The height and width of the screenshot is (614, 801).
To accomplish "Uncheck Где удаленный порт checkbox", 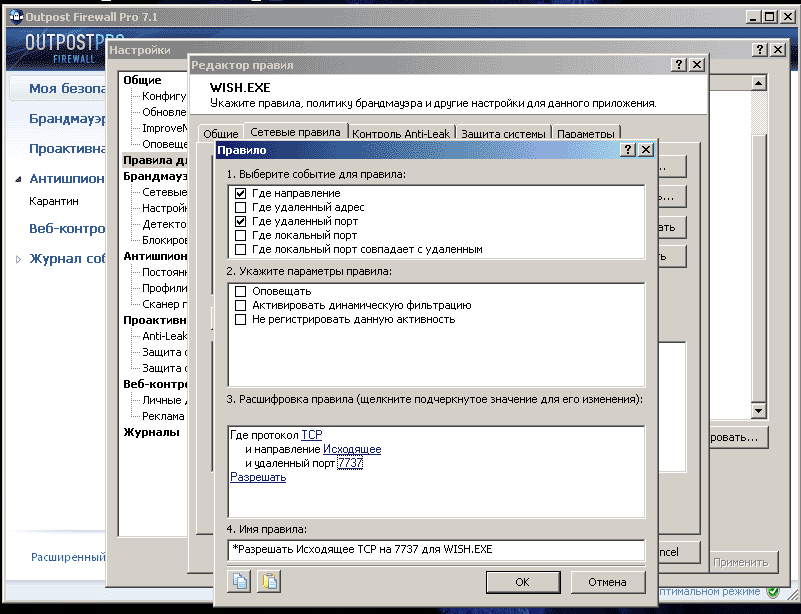I will click(x=240, y=222).
